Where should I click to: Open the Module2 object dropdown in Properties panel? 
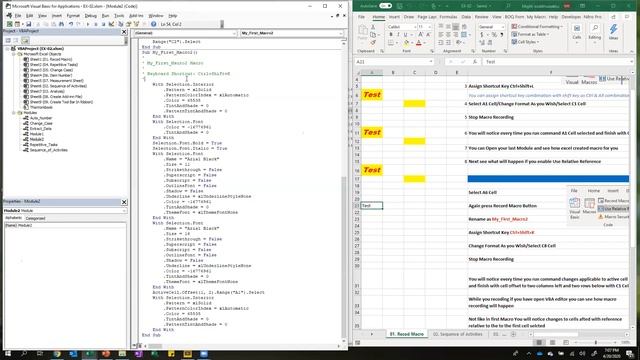[x=124, y=211]
